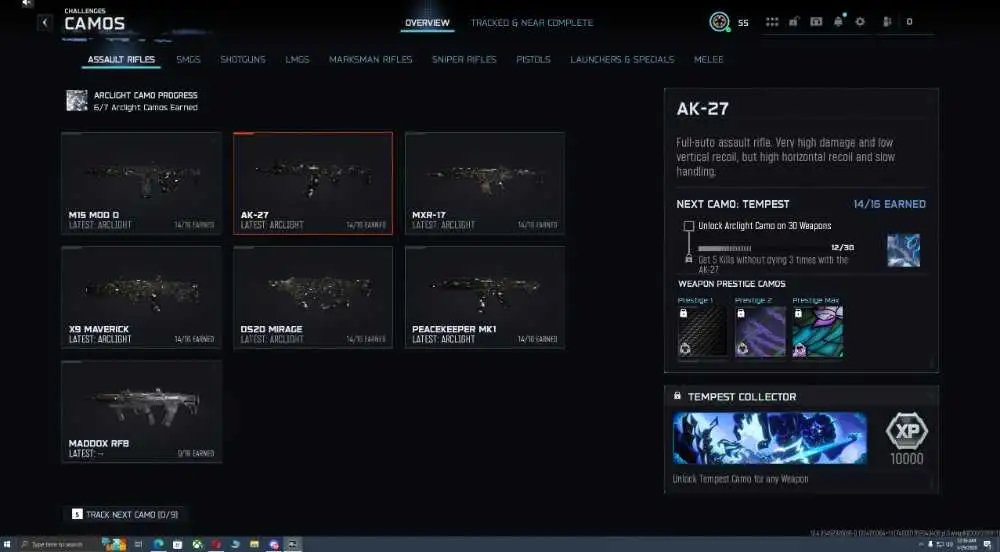Select the Prestige 1 camo swatch
Screen dimensions: 1000x552
click(702, 331)
